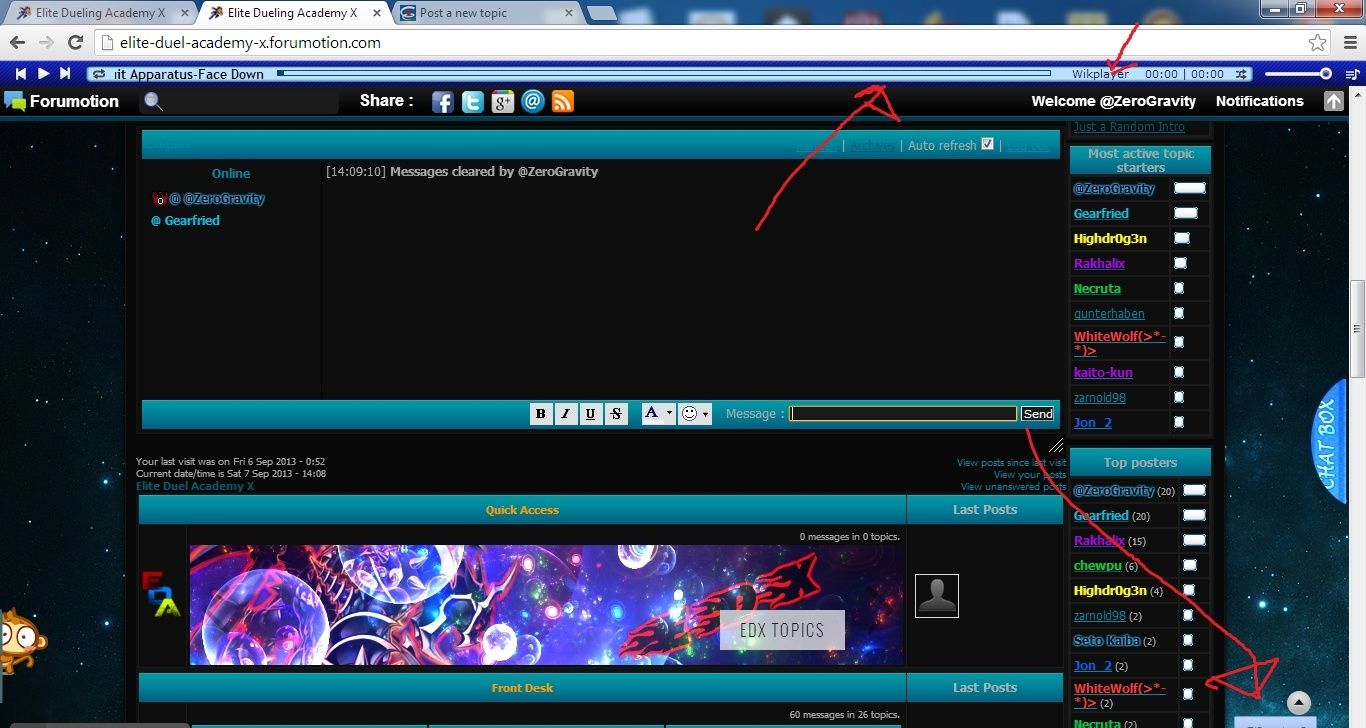The width and height of the screenshot is (1366, 728).
Task: Seek on the song progress bar
Action: tap(664, 73)
